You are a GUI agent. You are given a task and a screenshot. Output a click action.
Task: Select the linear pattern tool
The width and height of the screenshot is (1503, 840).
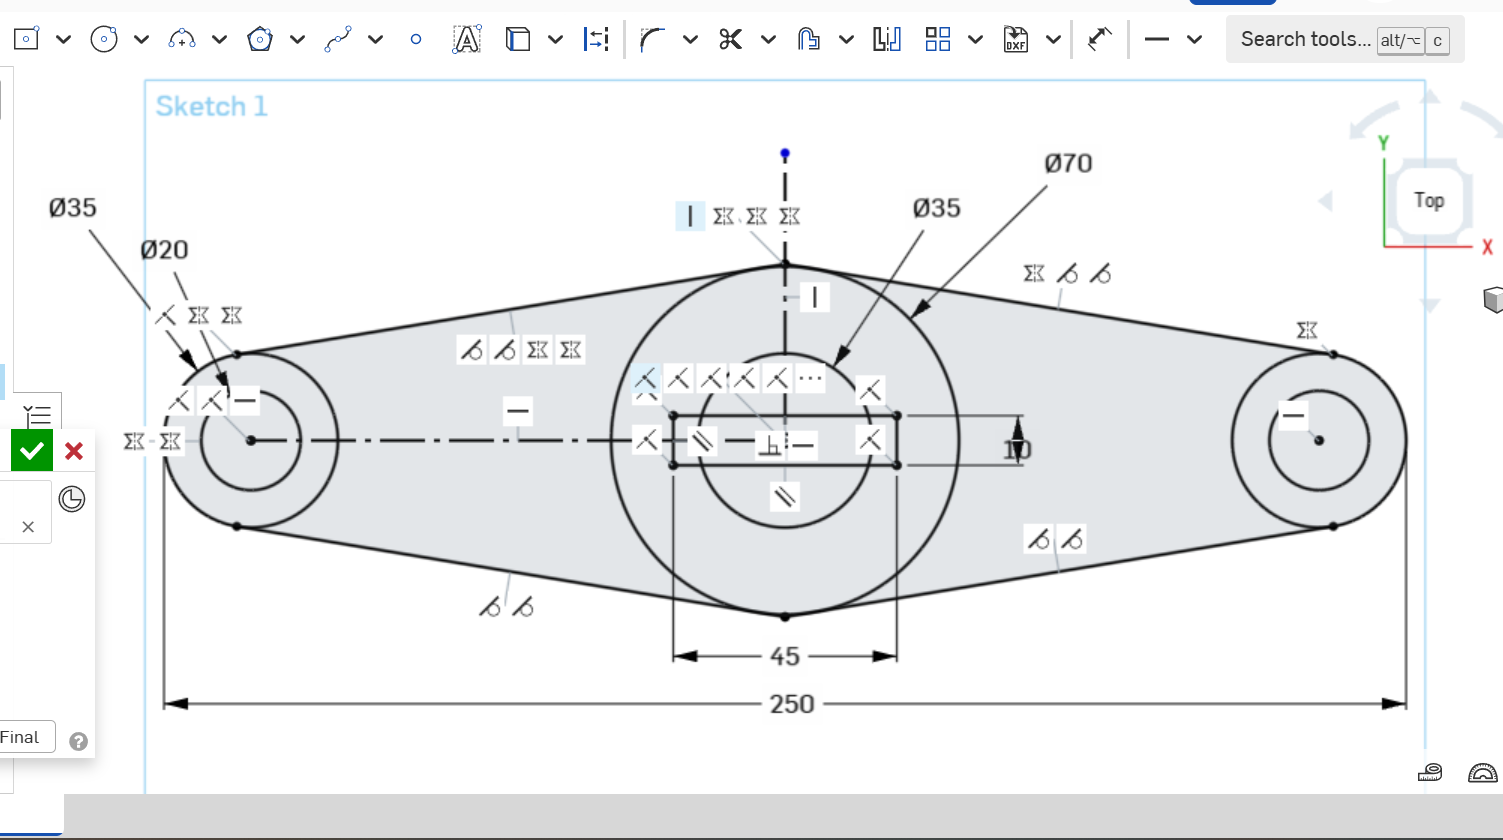pos(937,39)
